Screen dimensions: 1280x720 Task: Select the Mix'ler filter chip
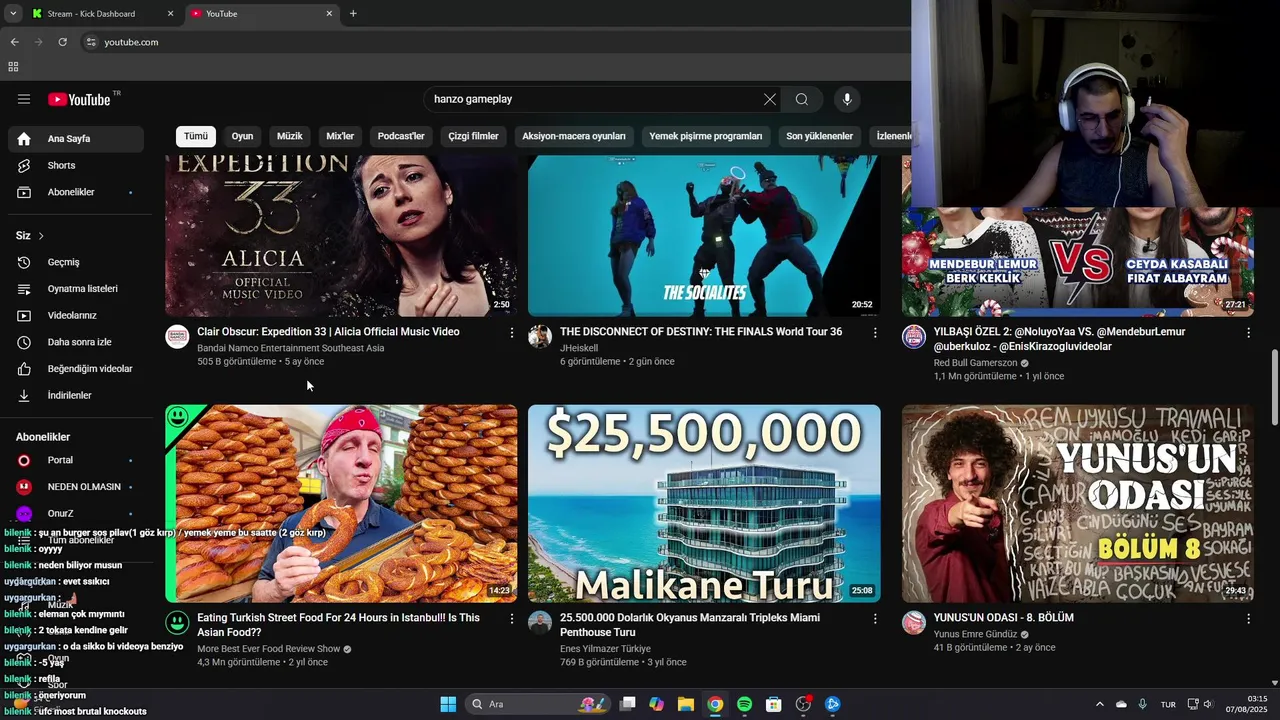coord(340,136)
